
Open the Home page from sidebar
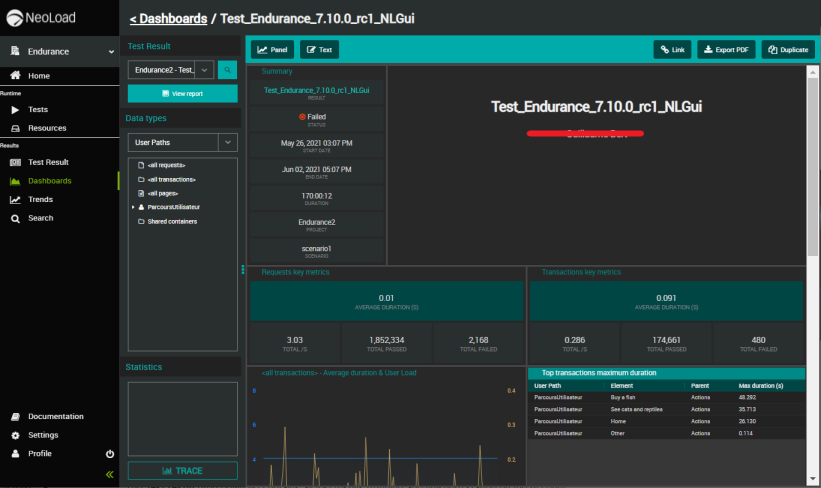tap(38, 76)
